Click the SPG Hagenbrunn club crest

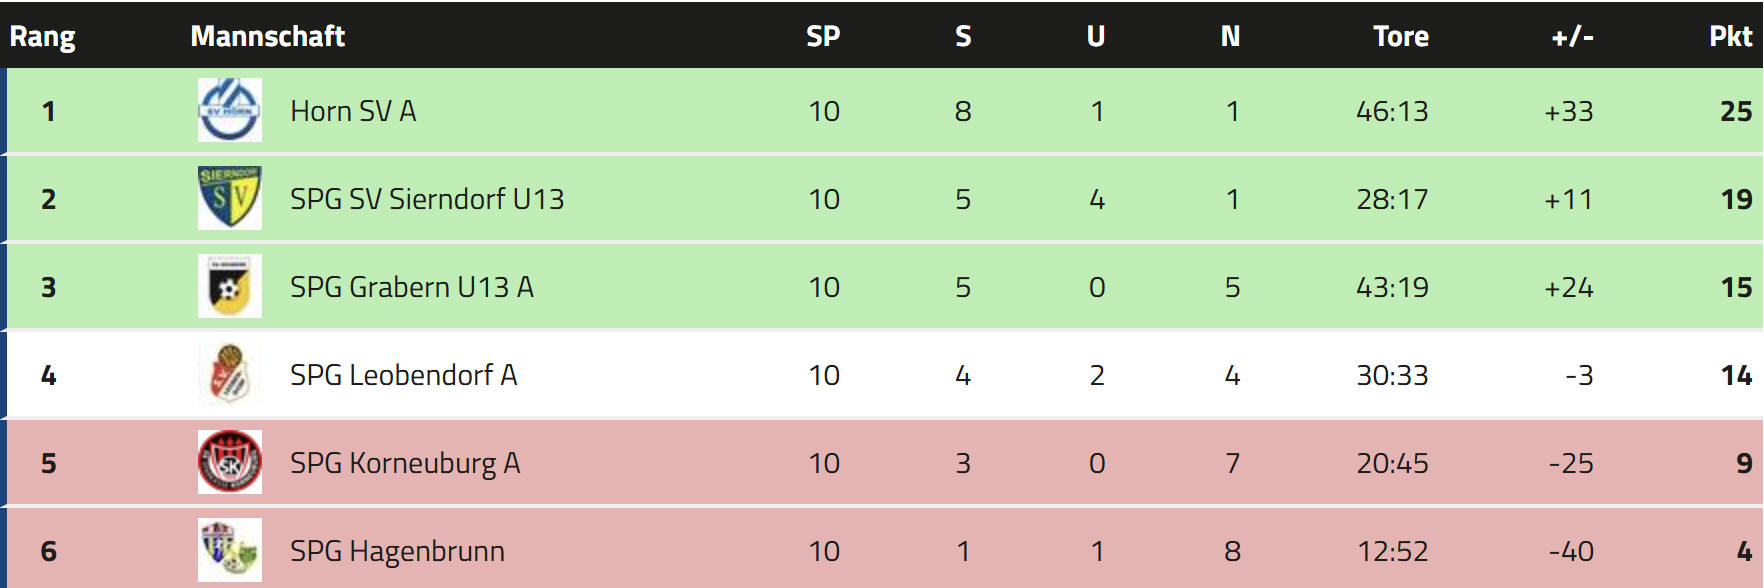point(230,550)
